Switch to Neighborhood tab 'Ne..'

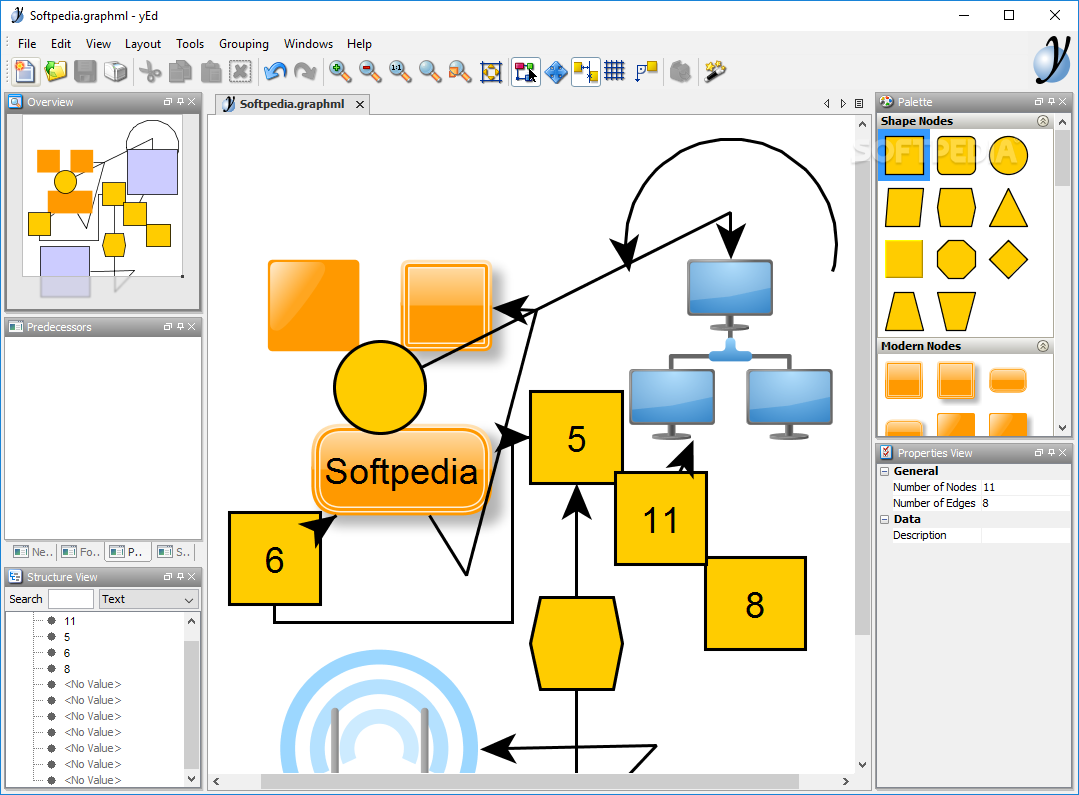pos(32,551)
